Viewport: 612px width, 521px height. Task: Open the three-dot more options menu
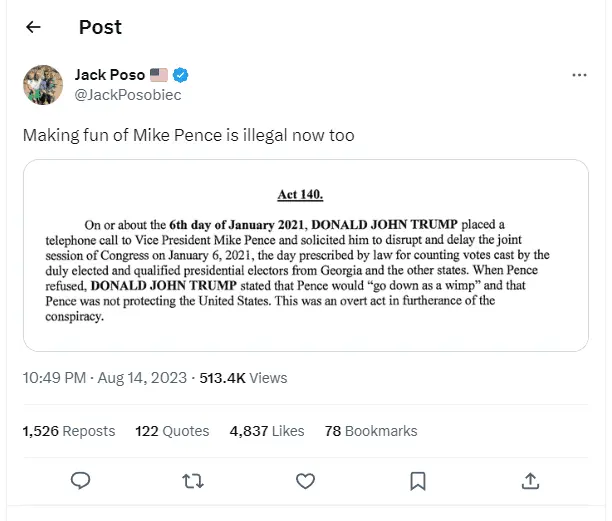coord(579,76)
